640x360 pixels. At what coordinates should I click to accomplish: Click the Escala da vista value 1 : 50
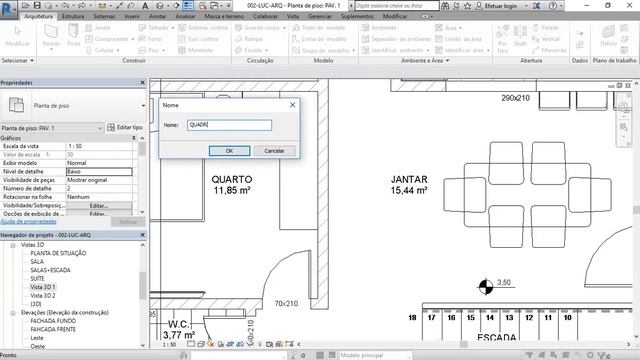[99, 146]
